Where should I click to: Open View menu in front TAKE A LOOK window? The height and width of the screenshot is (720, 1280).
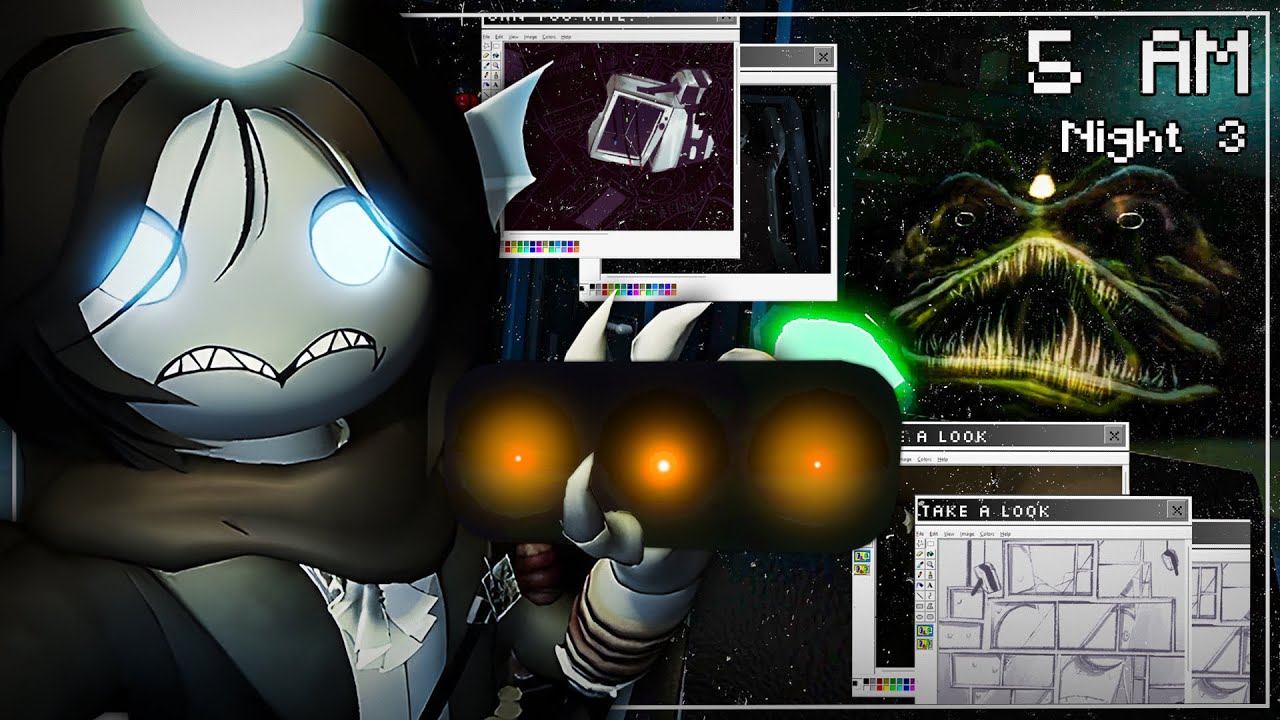coord(948,534)
